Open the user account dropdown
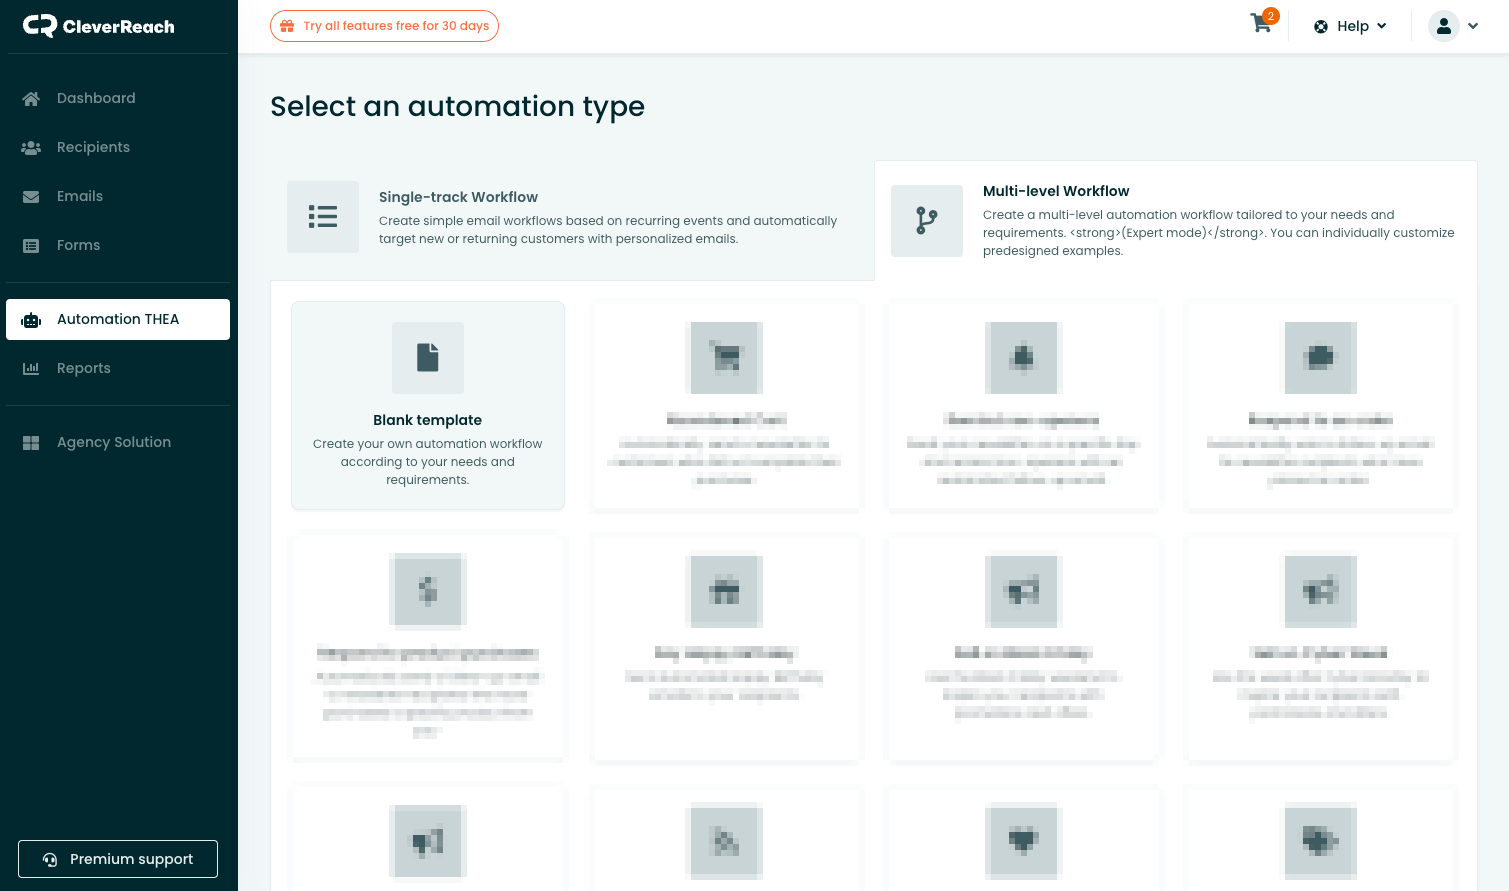 (x=1453, y=26)
